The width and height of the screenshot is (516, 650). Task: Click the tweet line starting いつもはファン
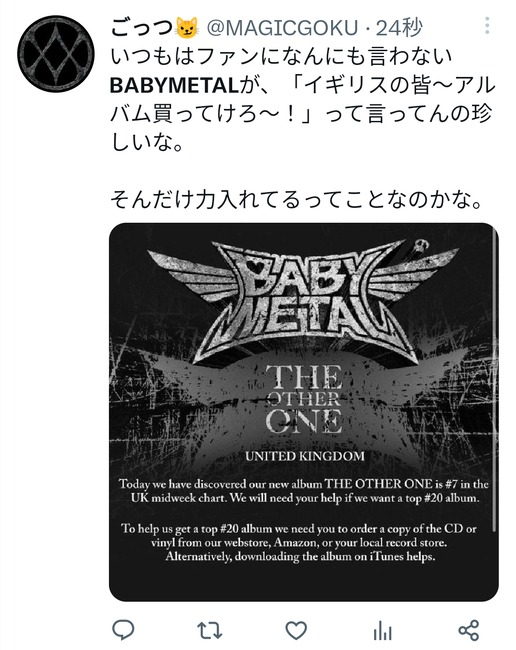point(281,57)
